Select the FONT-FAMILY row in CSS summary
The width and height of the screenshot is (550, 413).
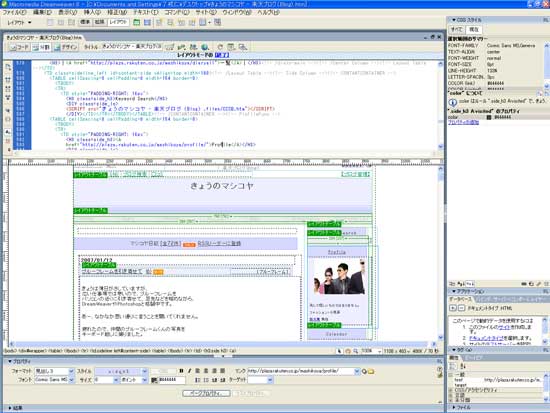click(495, 46)
